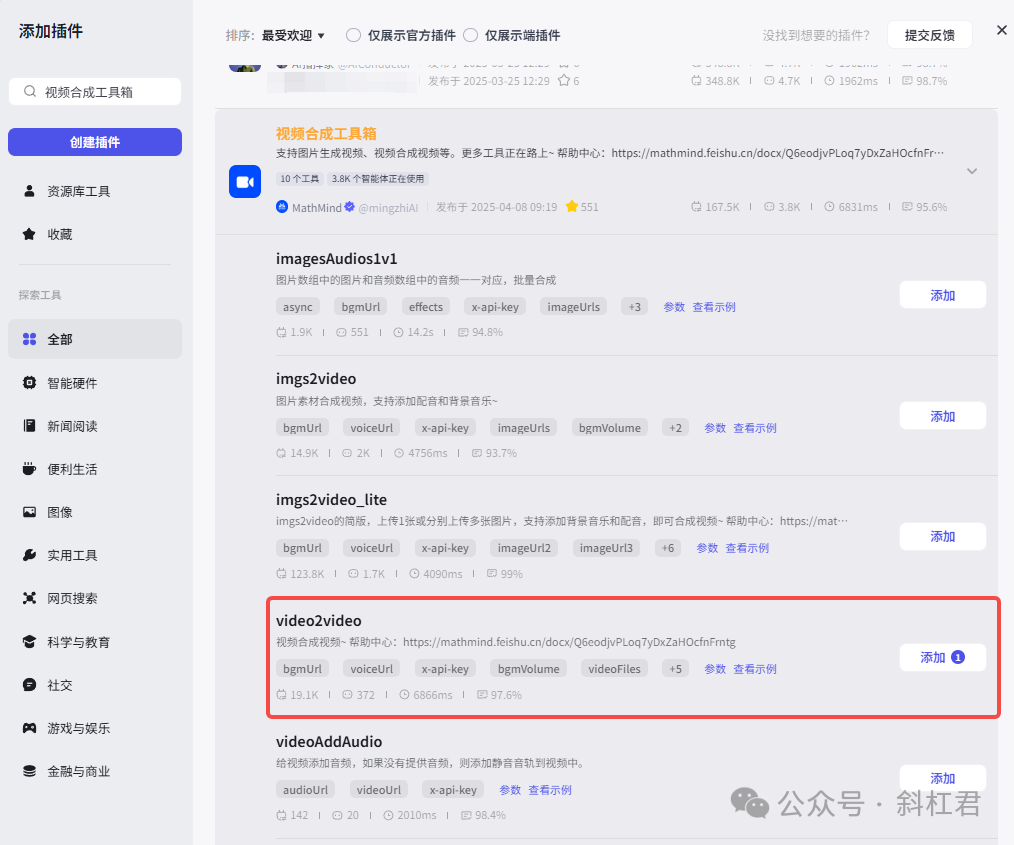
Task: Click the 科学与教育 graduation cap icon
Action: coord(29,641)
